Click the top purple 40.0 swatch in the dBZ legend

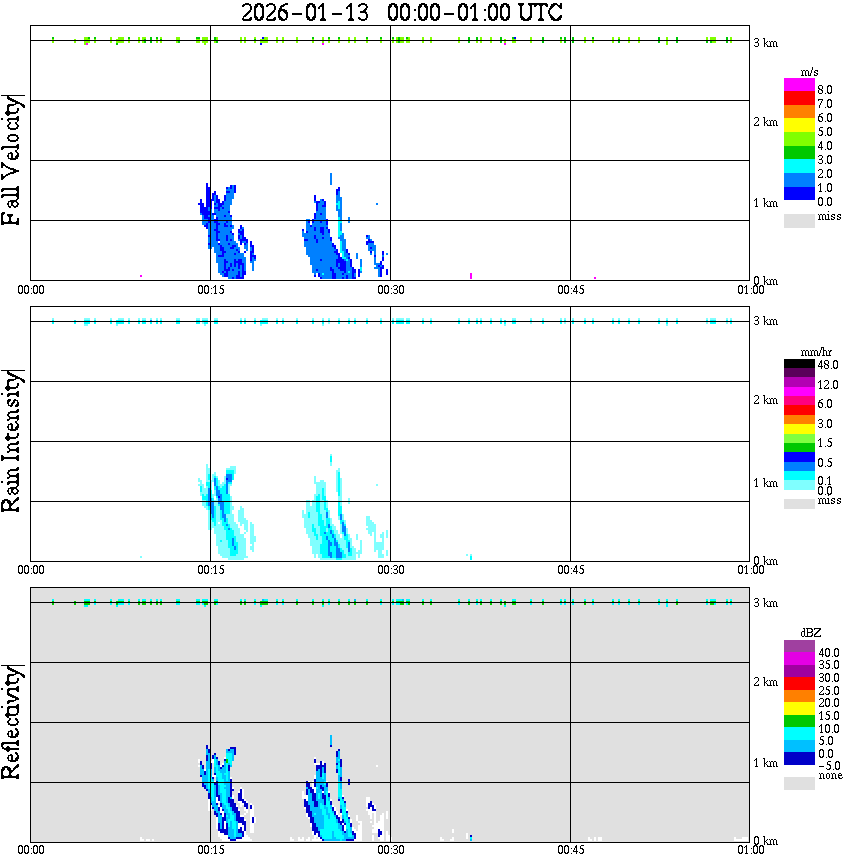799,647
